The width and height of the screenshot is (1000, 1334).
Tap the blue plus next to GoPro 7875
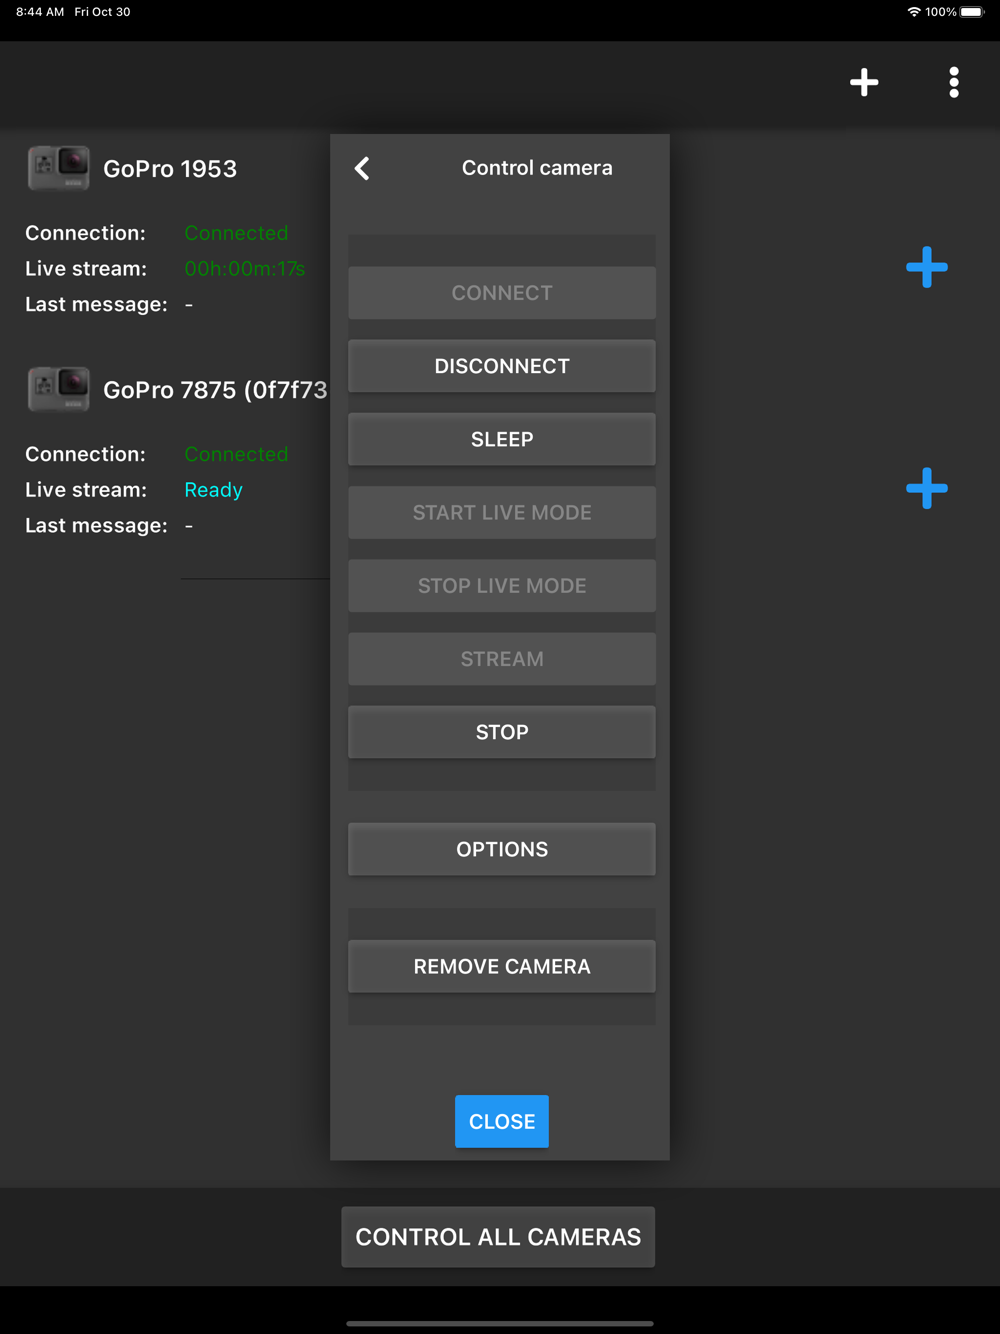tap(927, 488)
